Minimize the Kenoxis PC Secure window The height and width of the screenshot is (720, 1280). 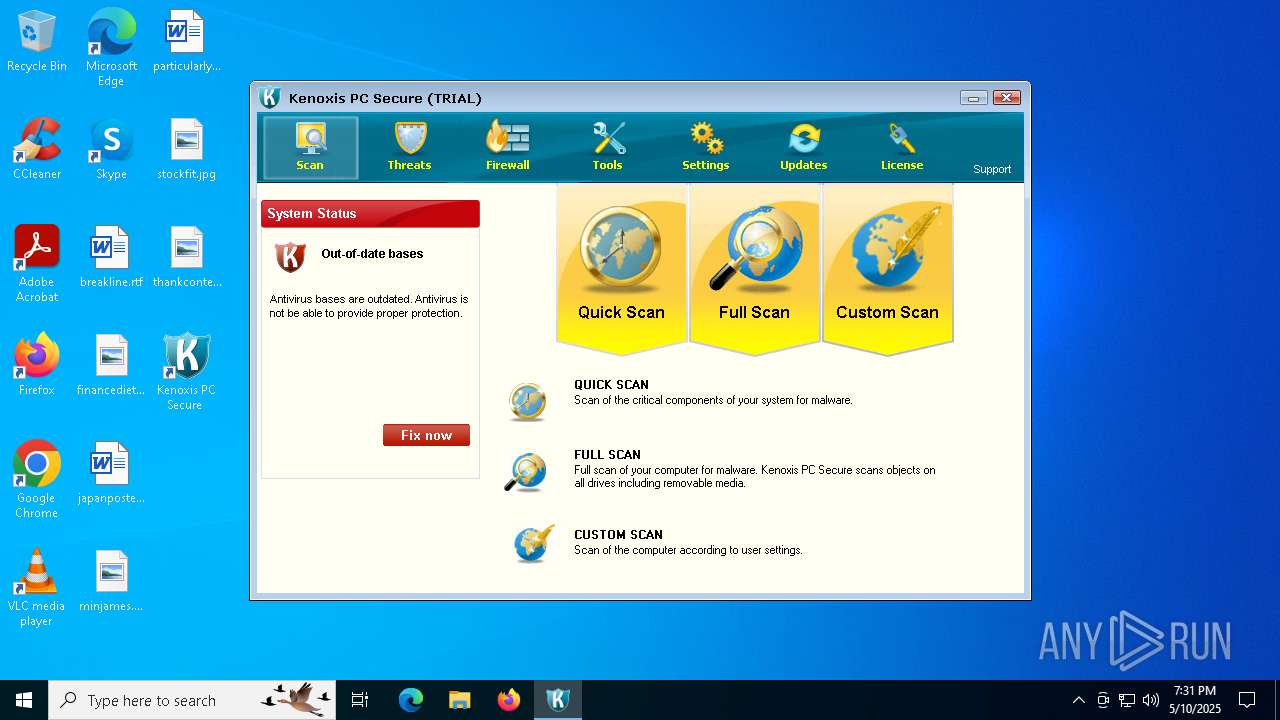point(974,98)
